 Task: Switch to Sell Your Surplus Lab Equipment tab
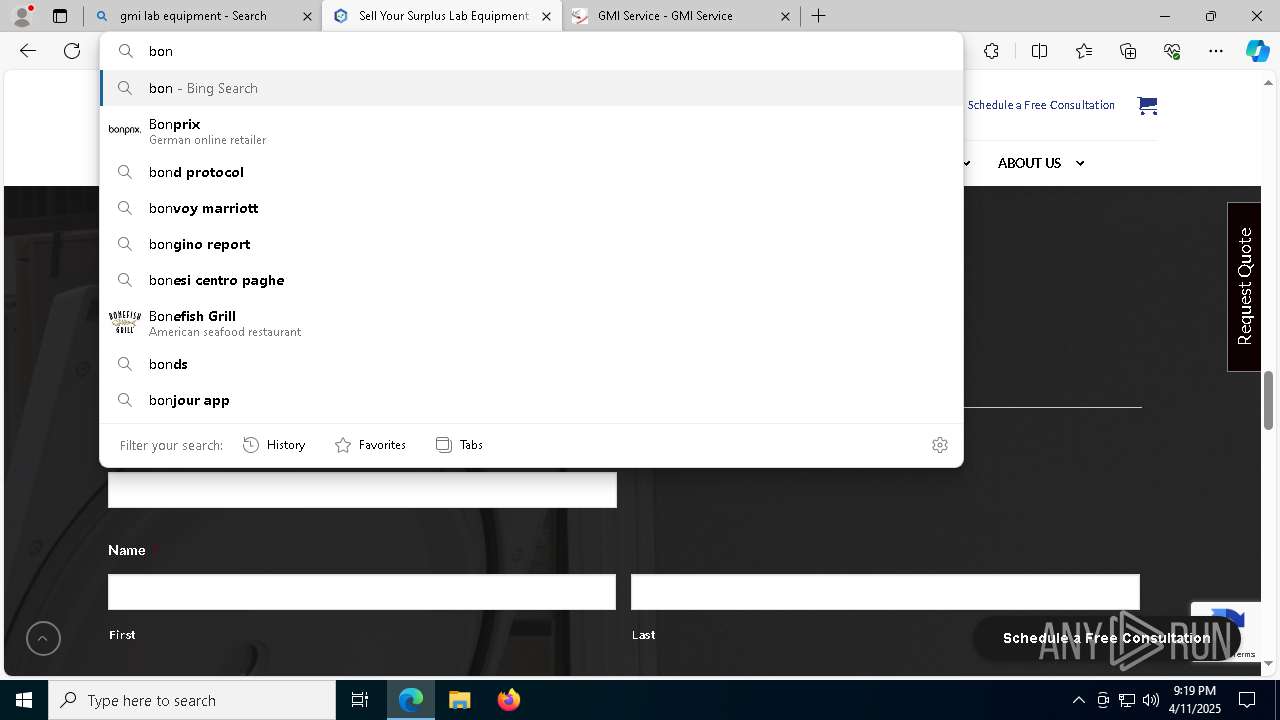point(442,16)
